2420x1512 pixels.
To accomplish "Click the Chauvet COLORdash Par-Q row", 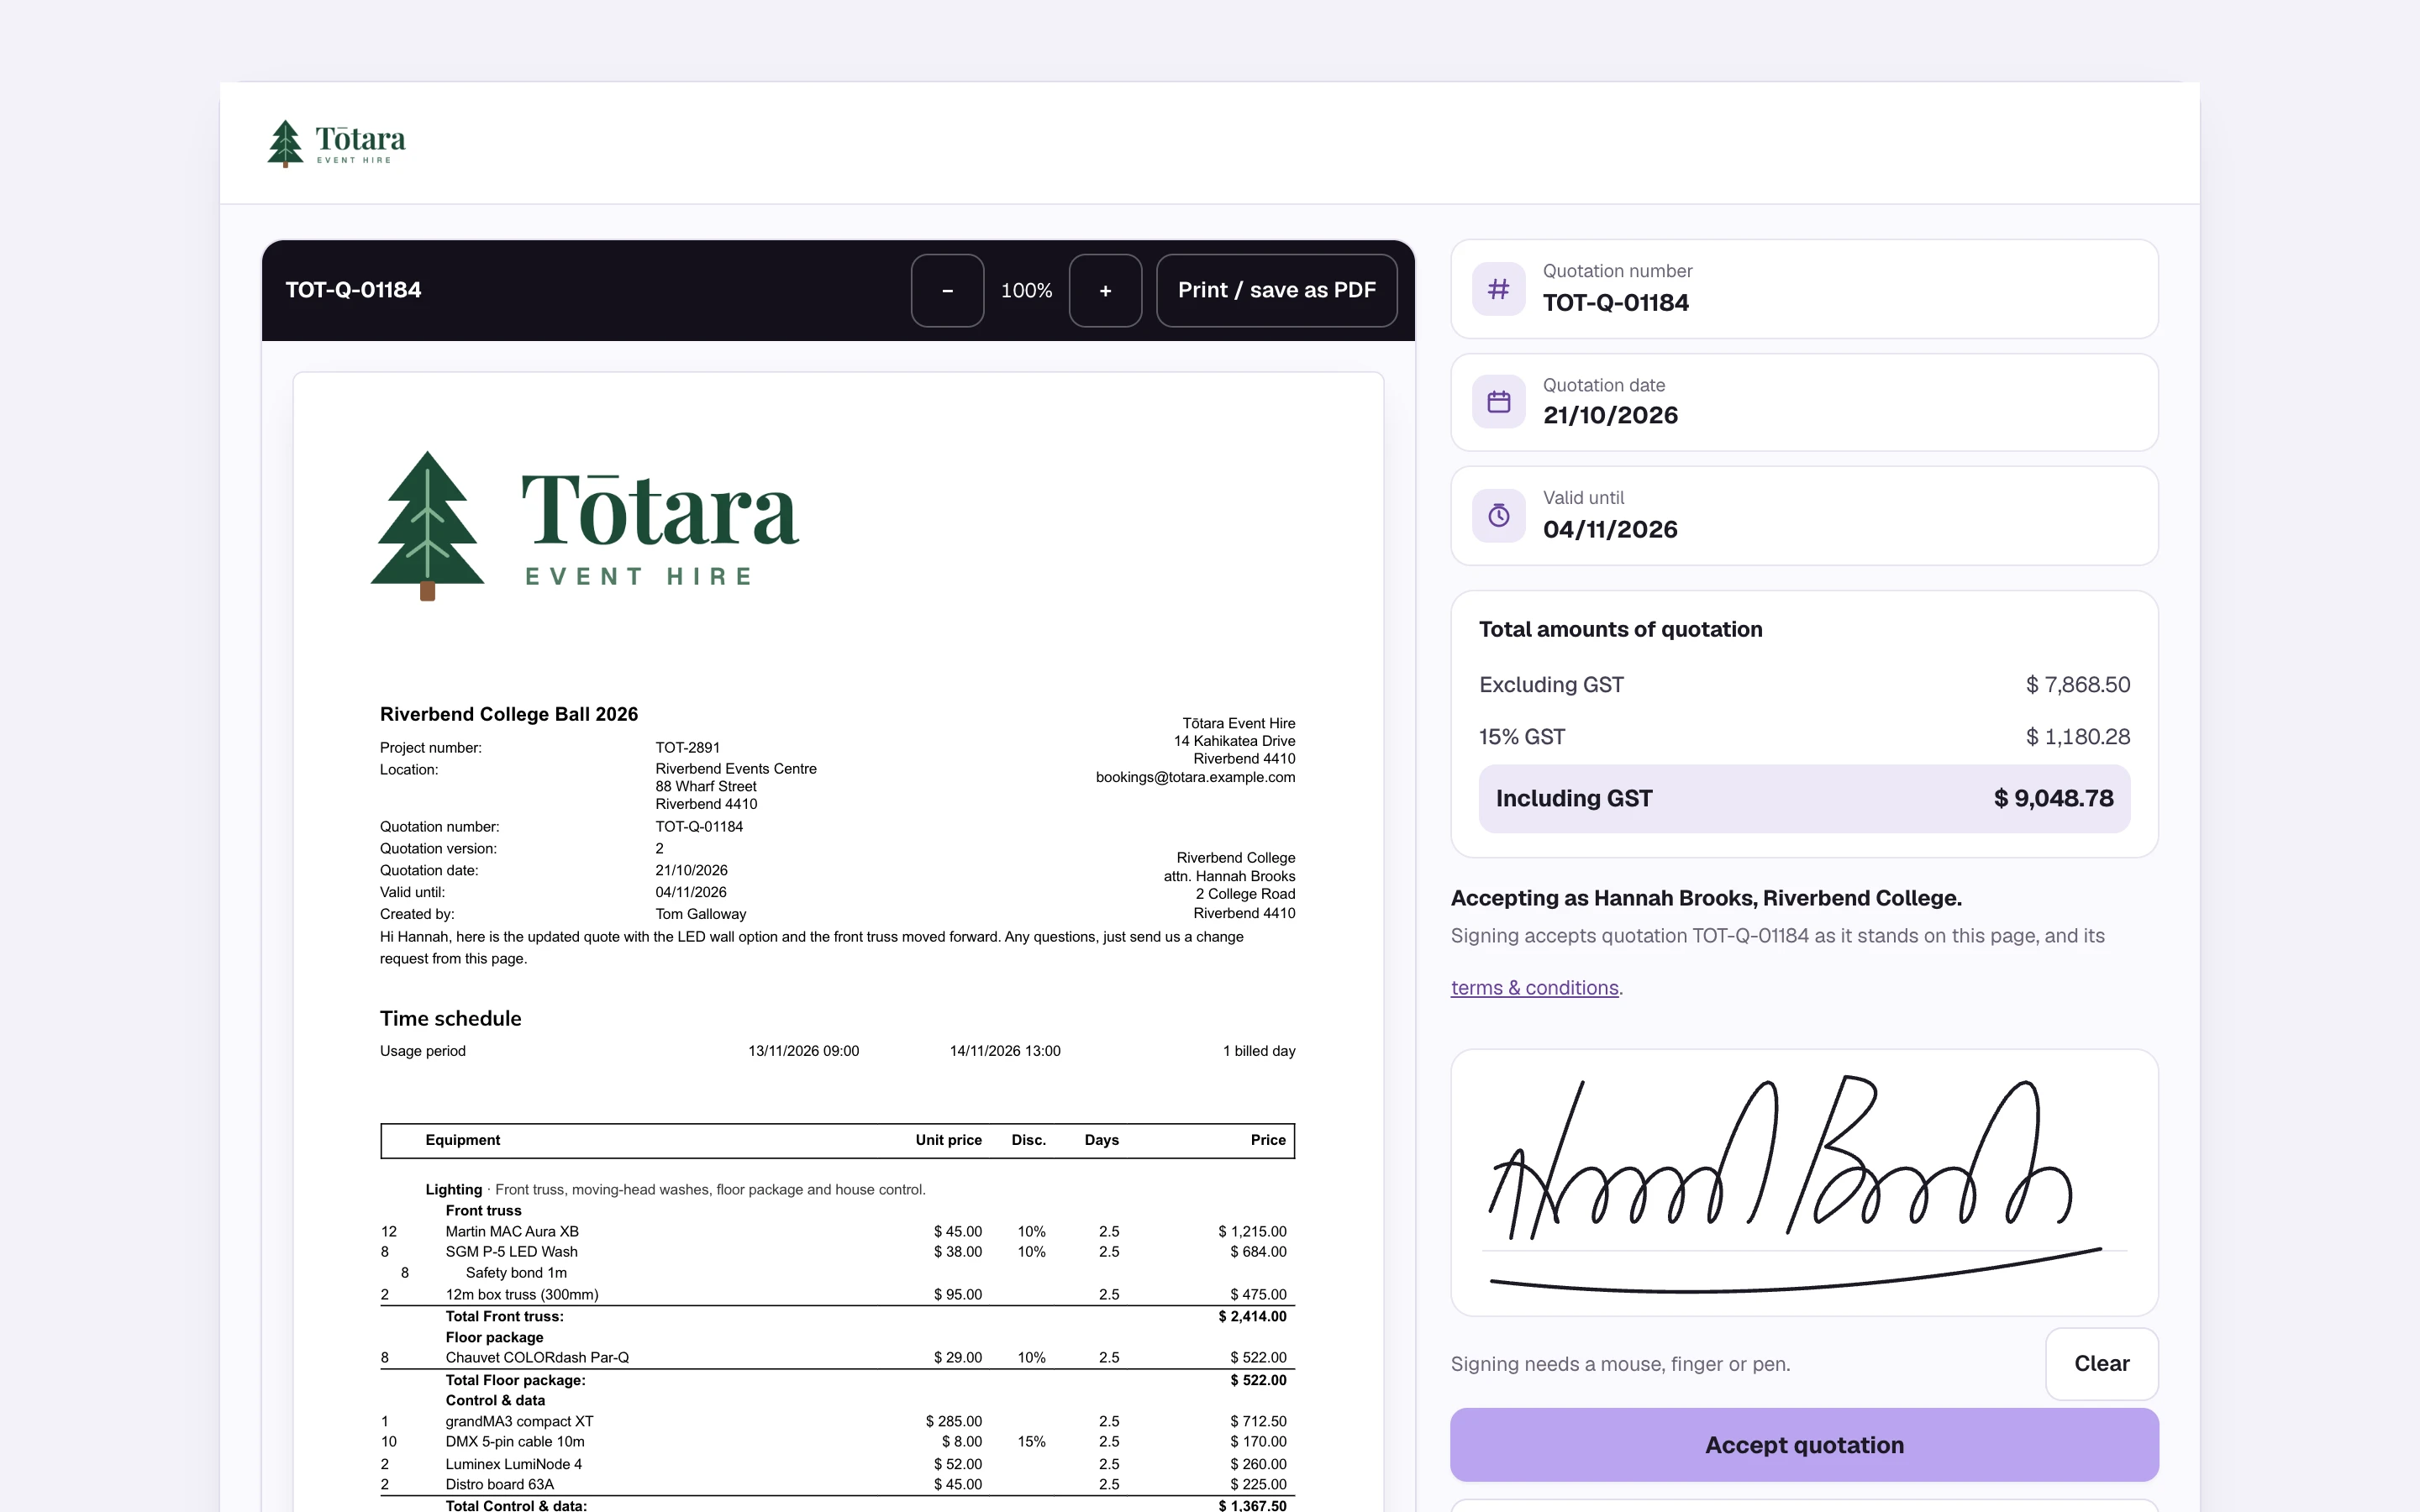I will click(837, 1358).
